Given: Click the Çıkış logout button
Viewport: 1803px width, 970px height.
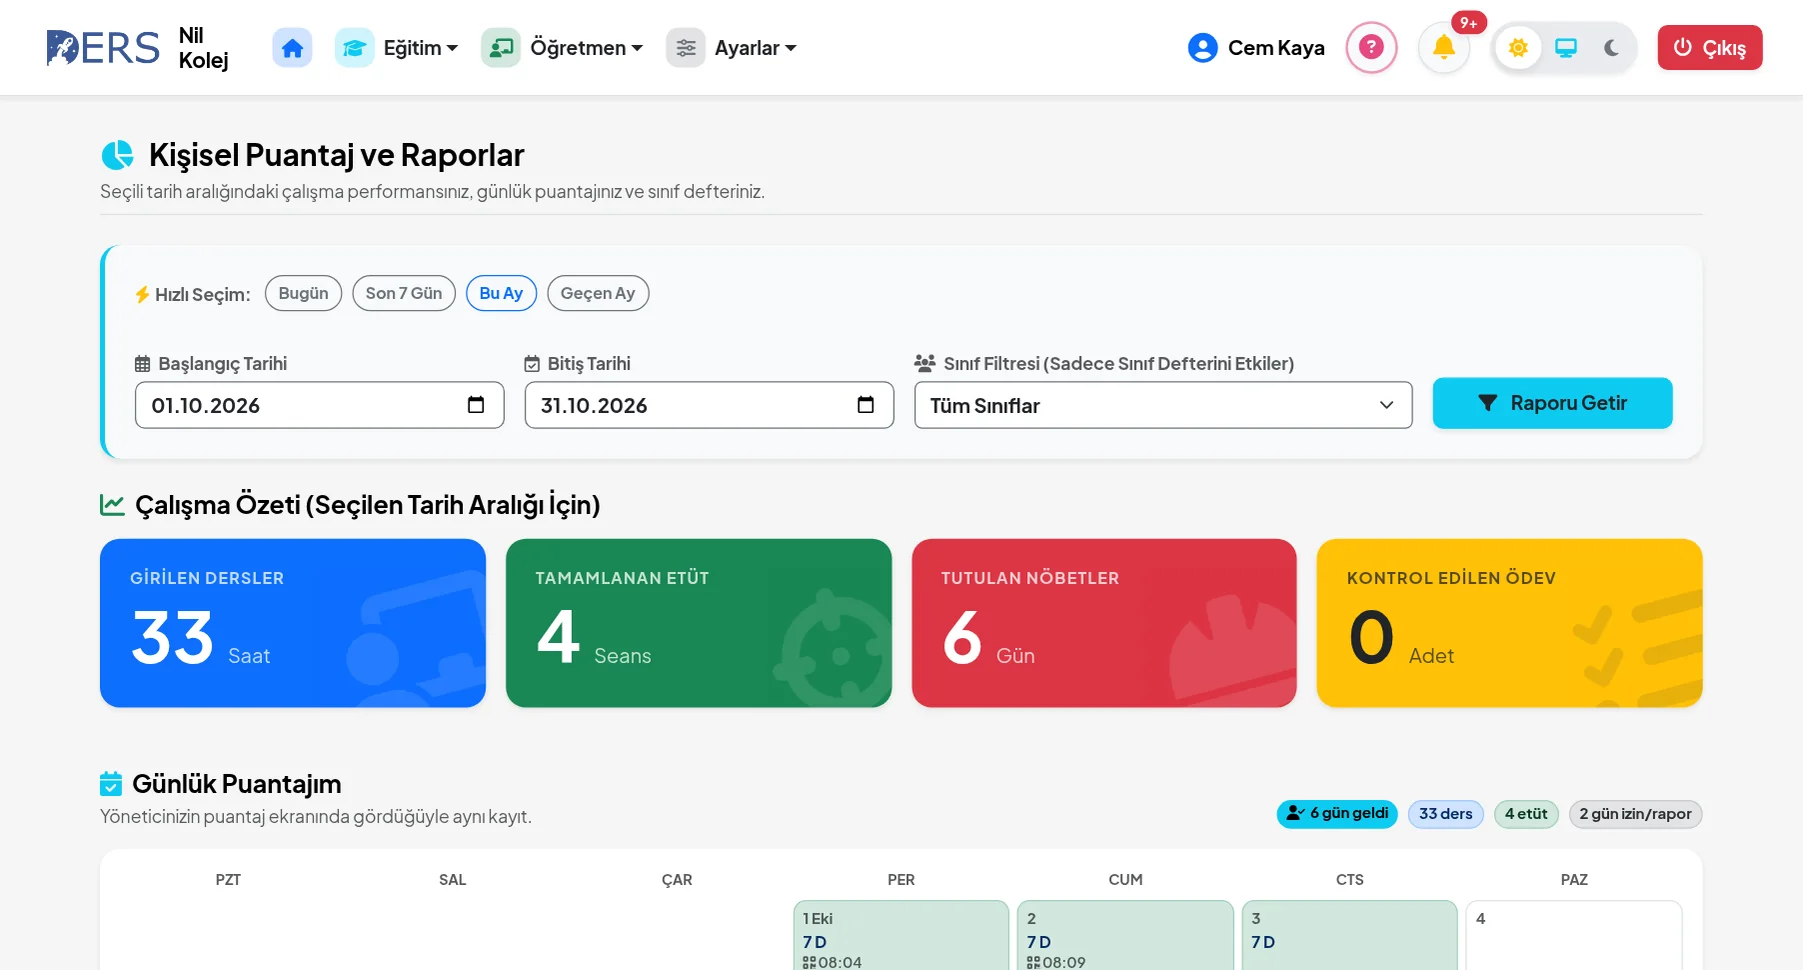Looking at the screenshot, I should 1710,48.
